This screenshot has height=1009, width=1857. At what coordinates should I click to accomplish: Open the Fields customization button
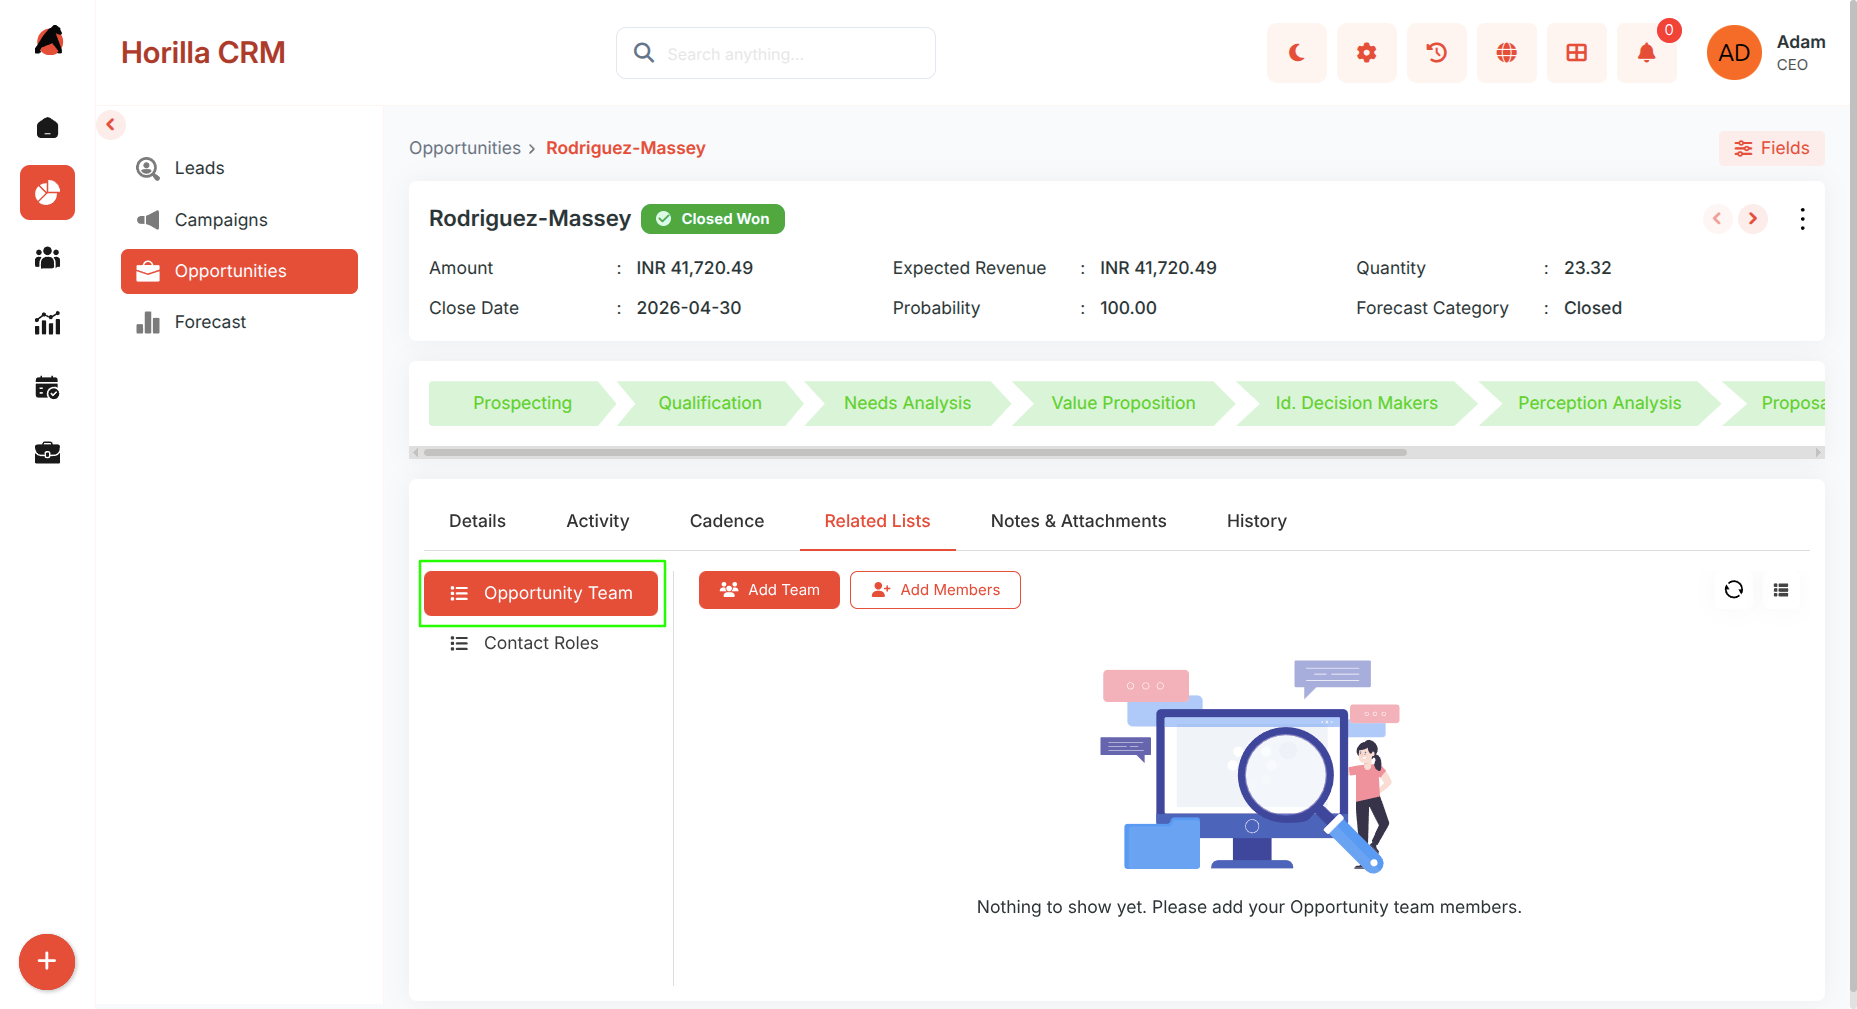click(x=1772, y=148)
